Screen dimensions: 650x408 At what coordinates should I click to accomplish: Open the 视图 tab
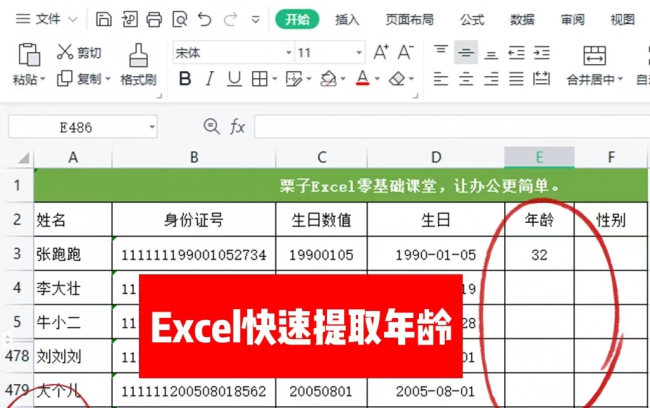623,19
